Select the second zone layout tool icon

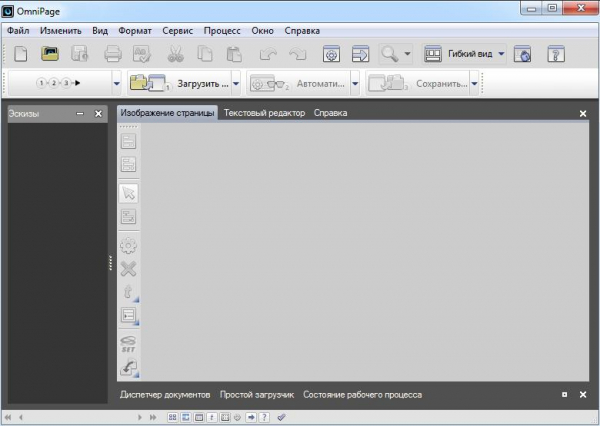128,164
